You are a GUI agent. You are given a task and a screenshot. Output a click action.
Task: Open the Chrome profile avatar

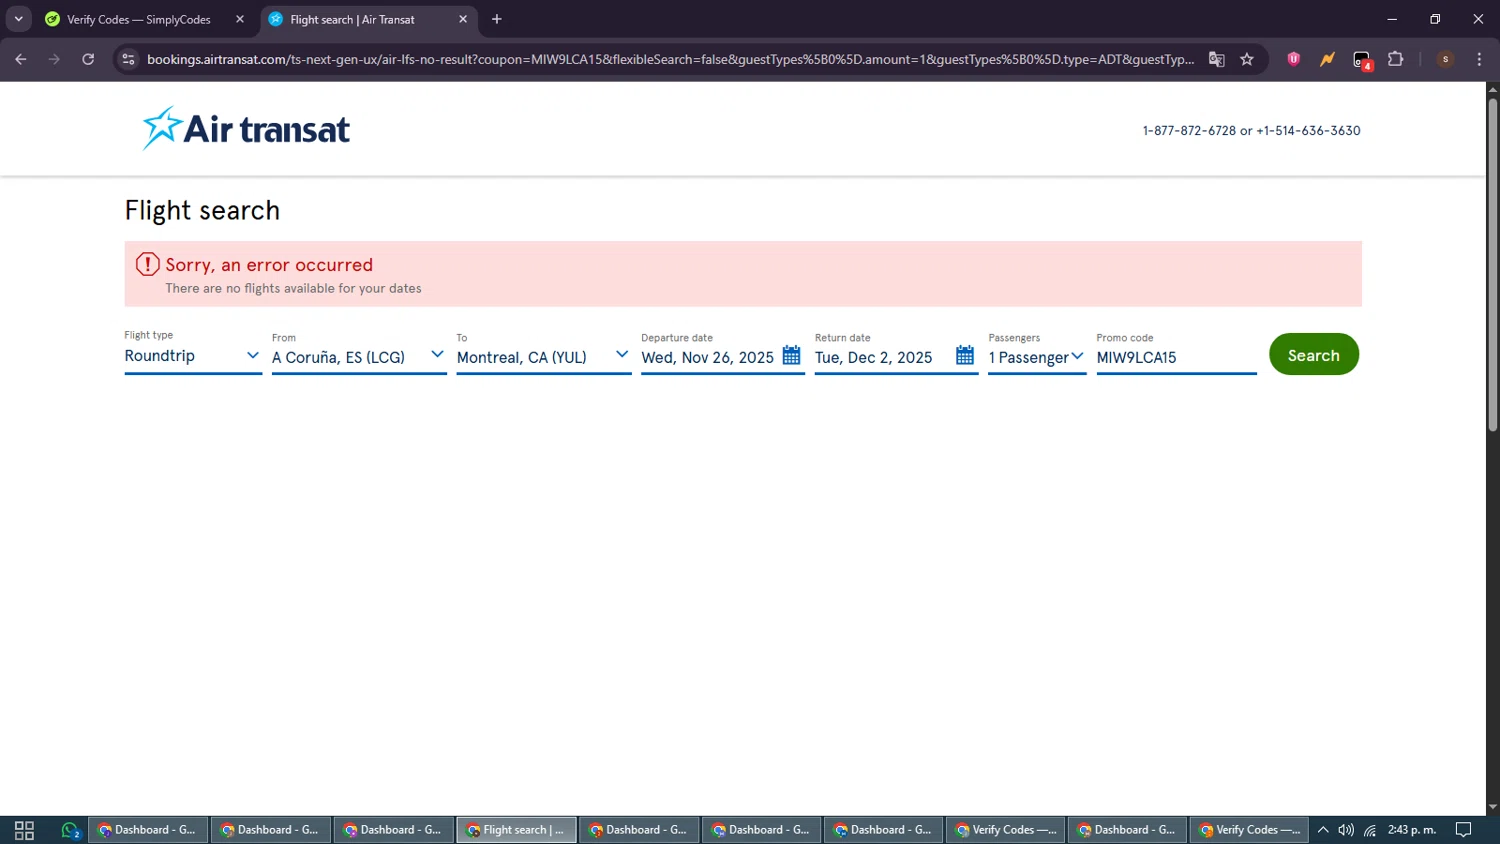click(1445, 59)
